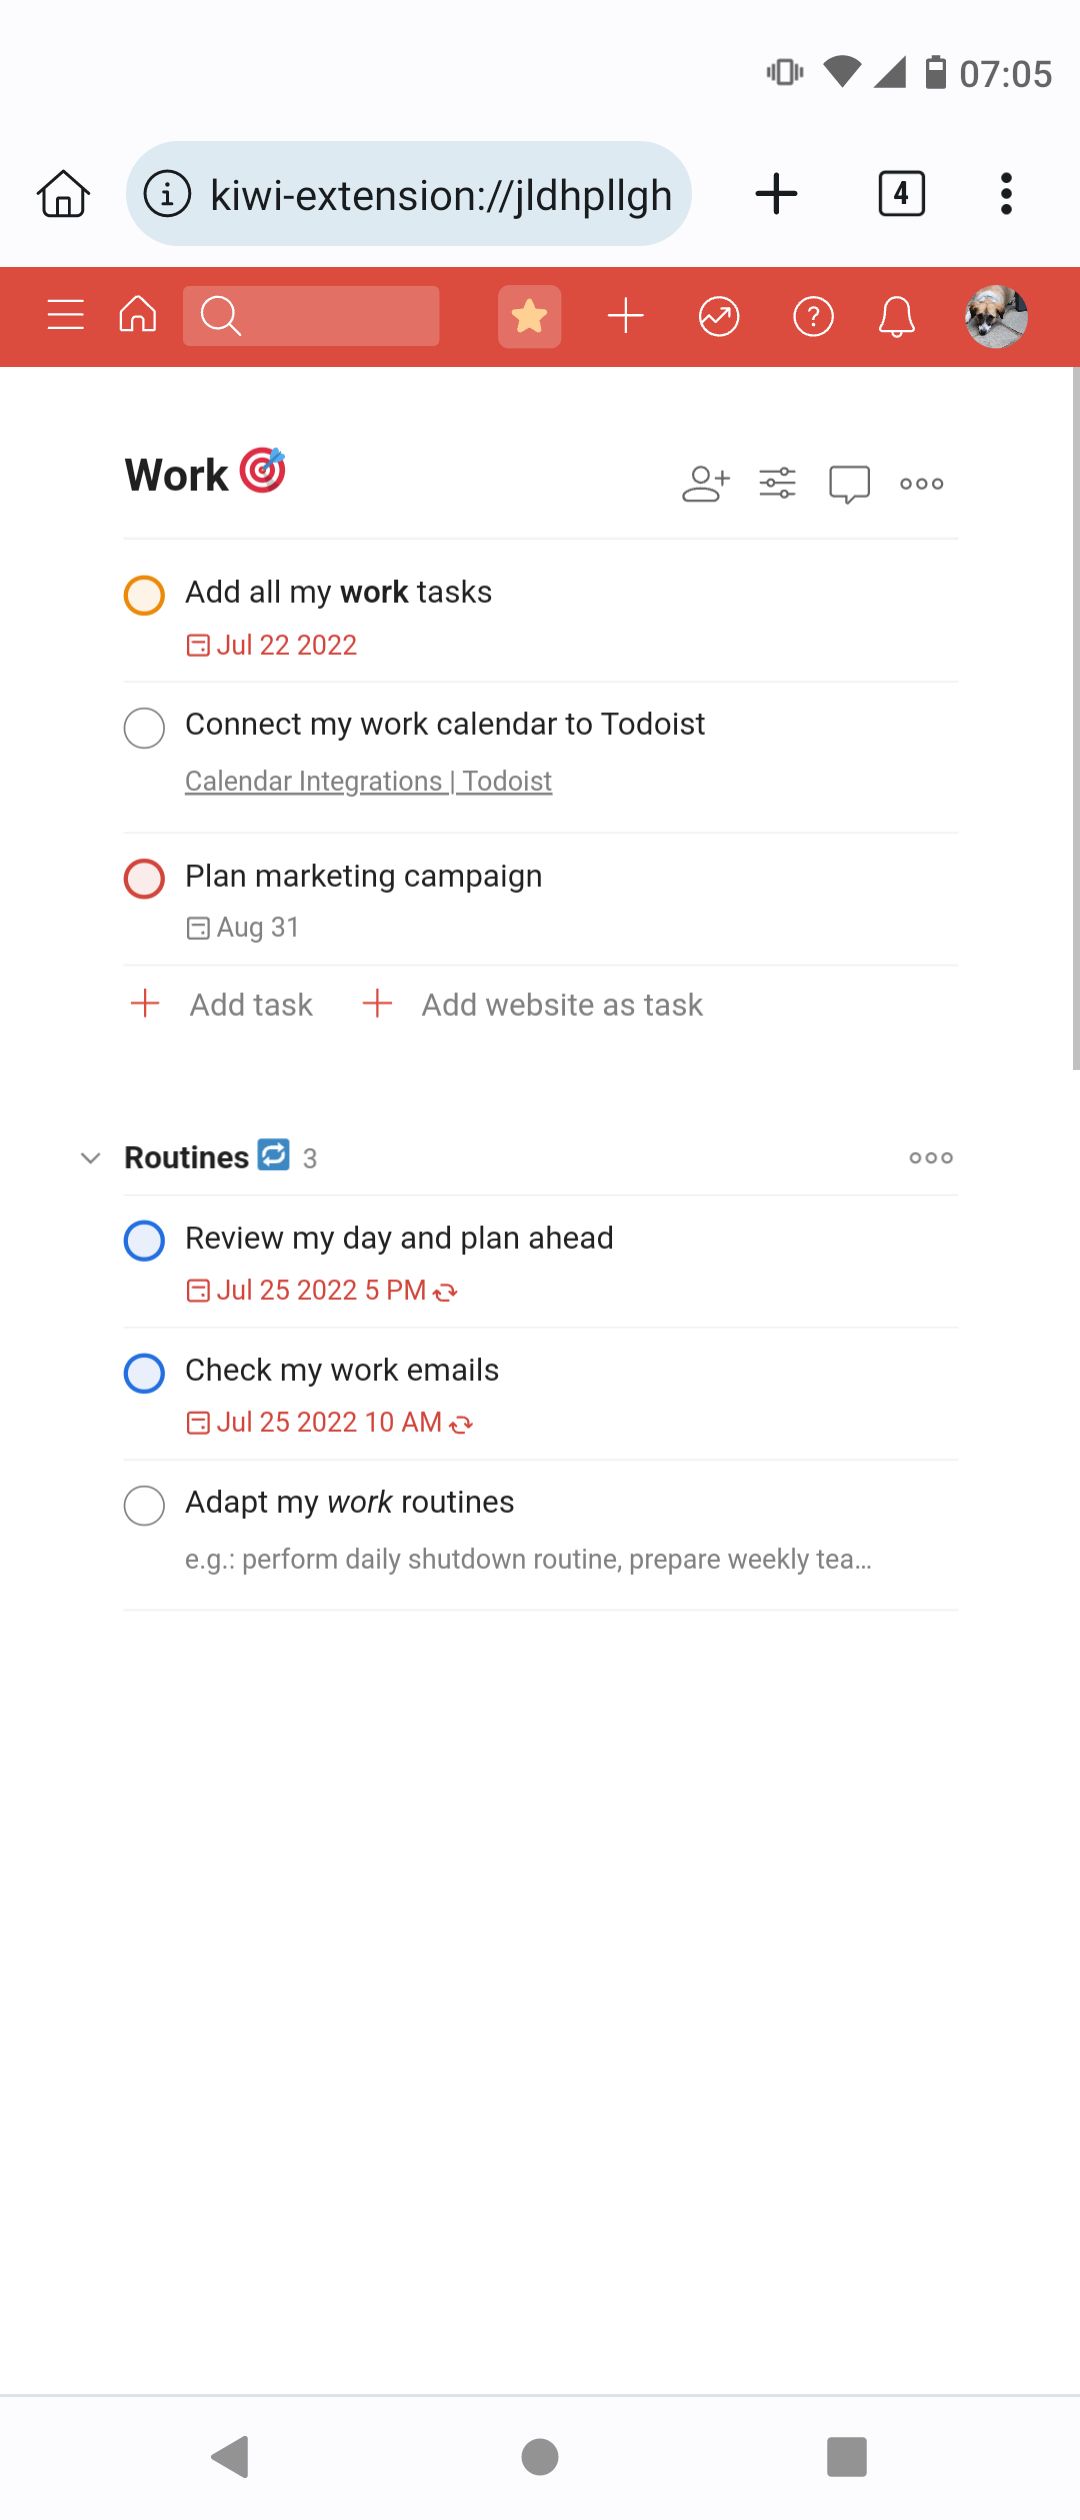
Task: Open project comments with the speech bubble icon
Action: [846, 483]
